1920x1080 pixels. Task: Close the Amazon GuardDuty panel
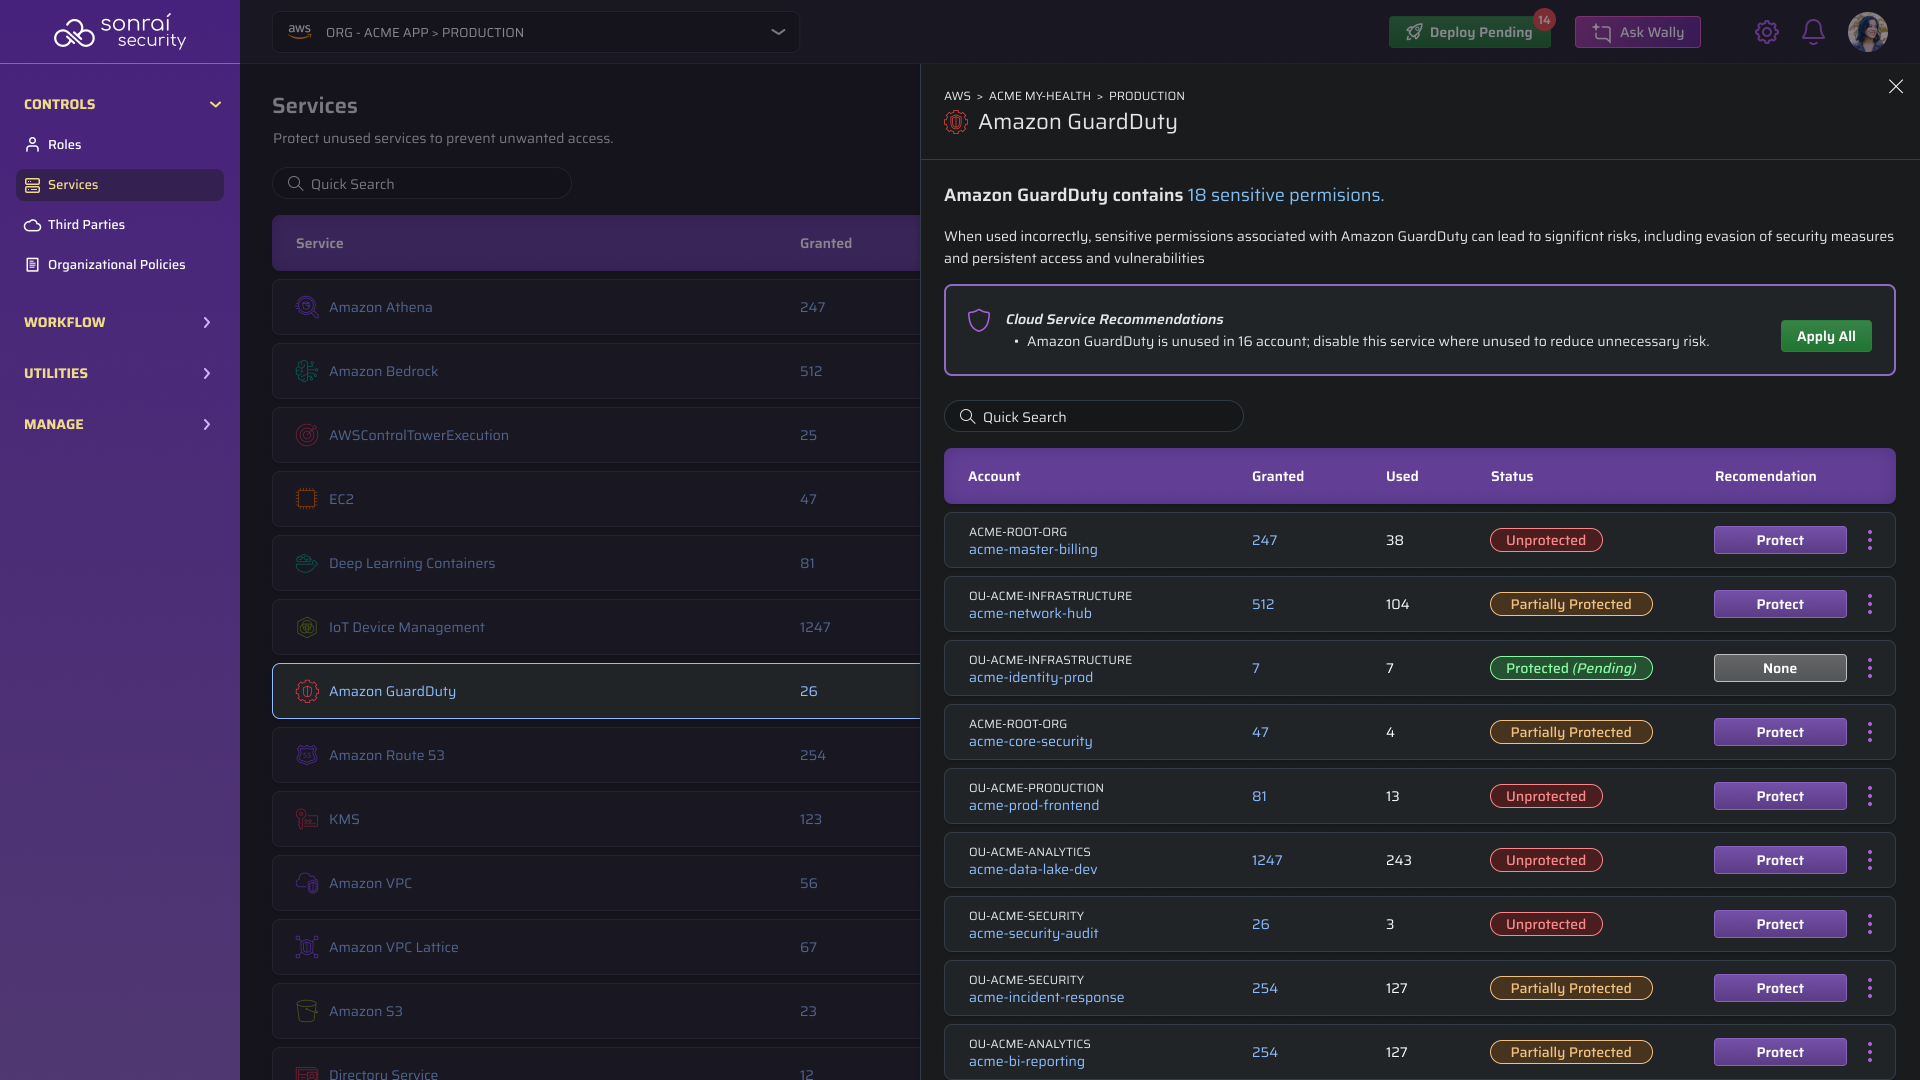pos(1895,87)
